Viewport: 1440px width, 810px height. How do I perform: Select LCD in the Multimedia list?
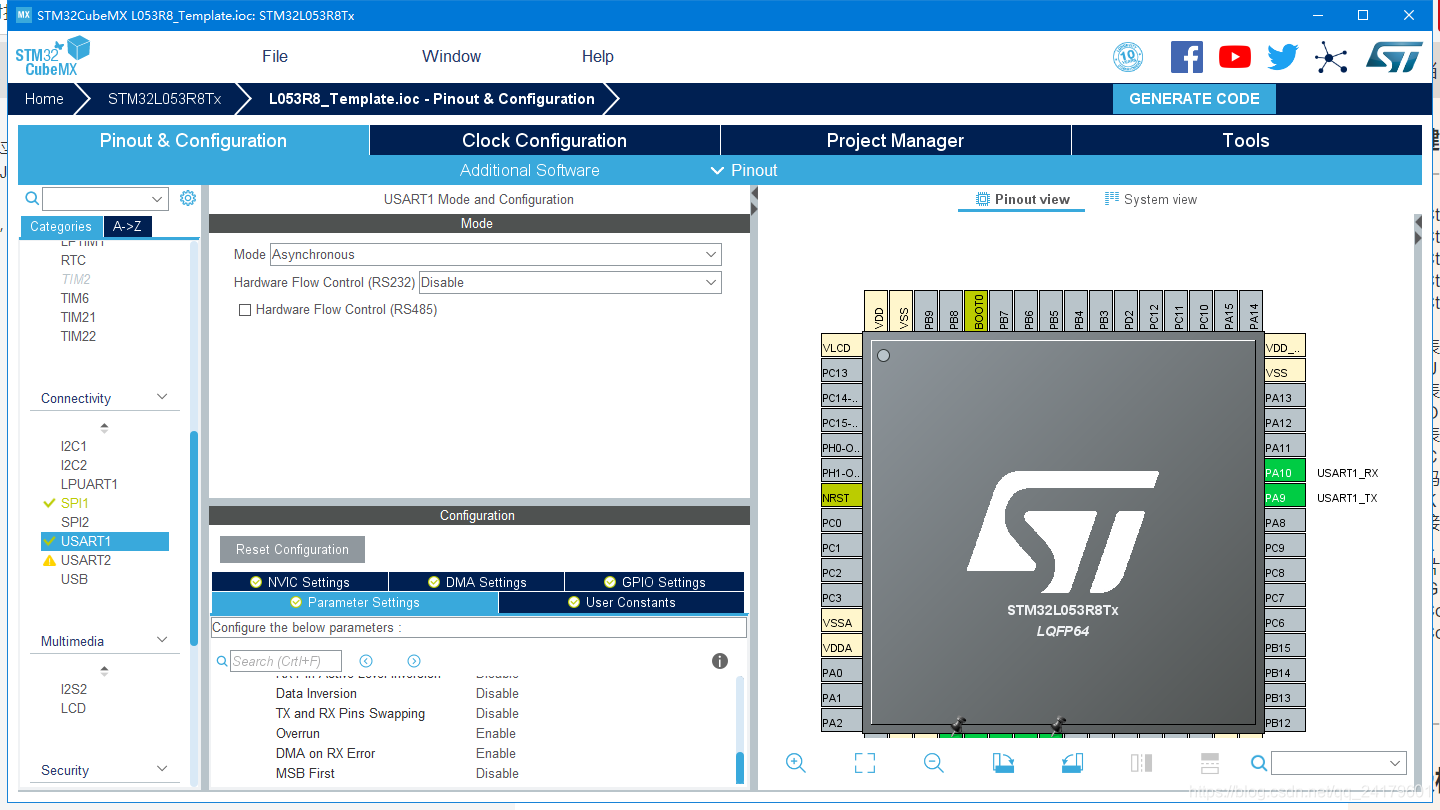(73, 708)
